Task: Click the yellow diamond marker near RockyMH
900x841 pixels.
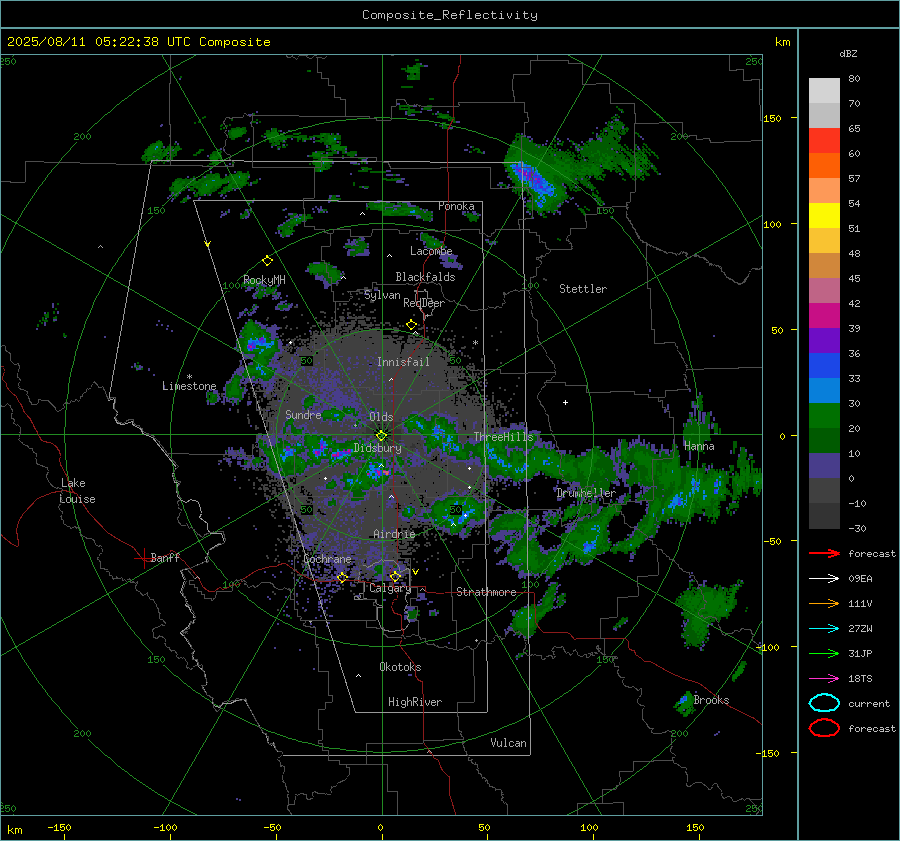Action: tap(267, 261)
